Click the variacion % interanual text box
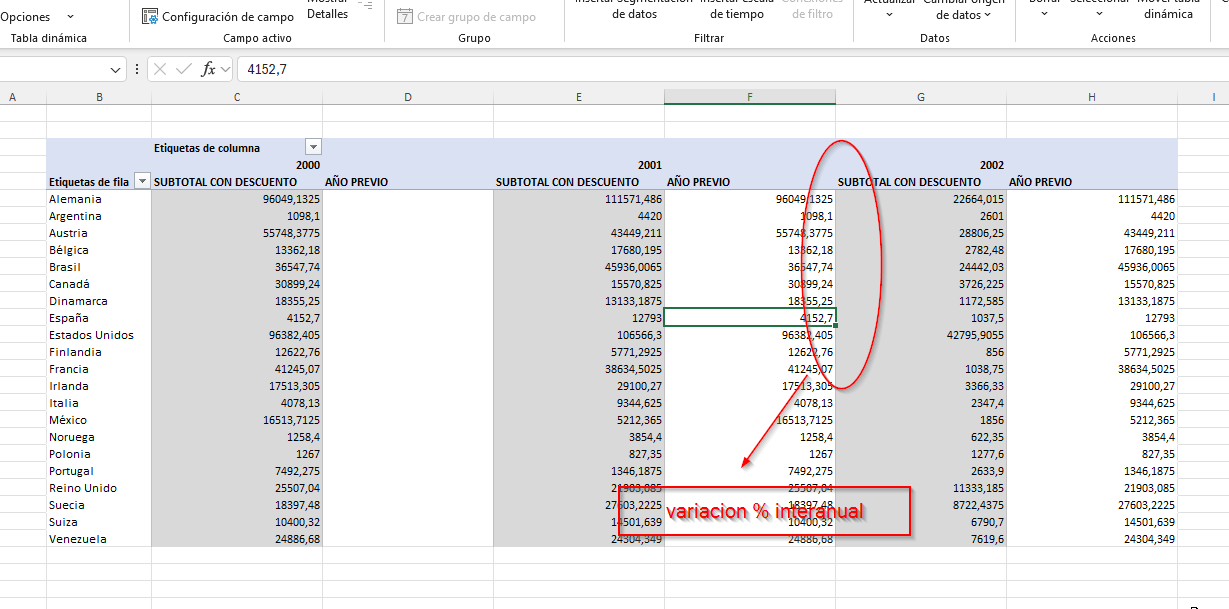Viewport: 1229px width, 609px height. (764, 511)
